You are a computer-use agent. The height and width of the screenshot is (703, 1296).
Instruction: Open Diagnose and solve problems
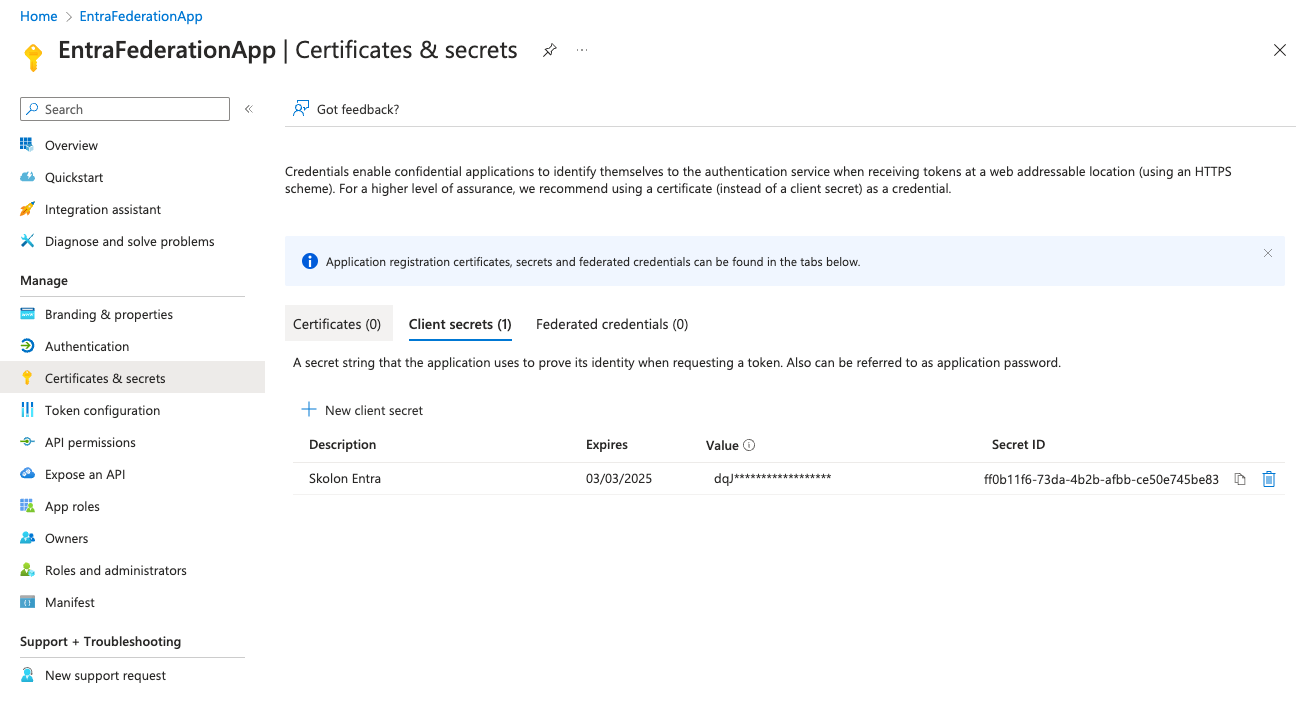pyautogui.click(x=129, y=241)
